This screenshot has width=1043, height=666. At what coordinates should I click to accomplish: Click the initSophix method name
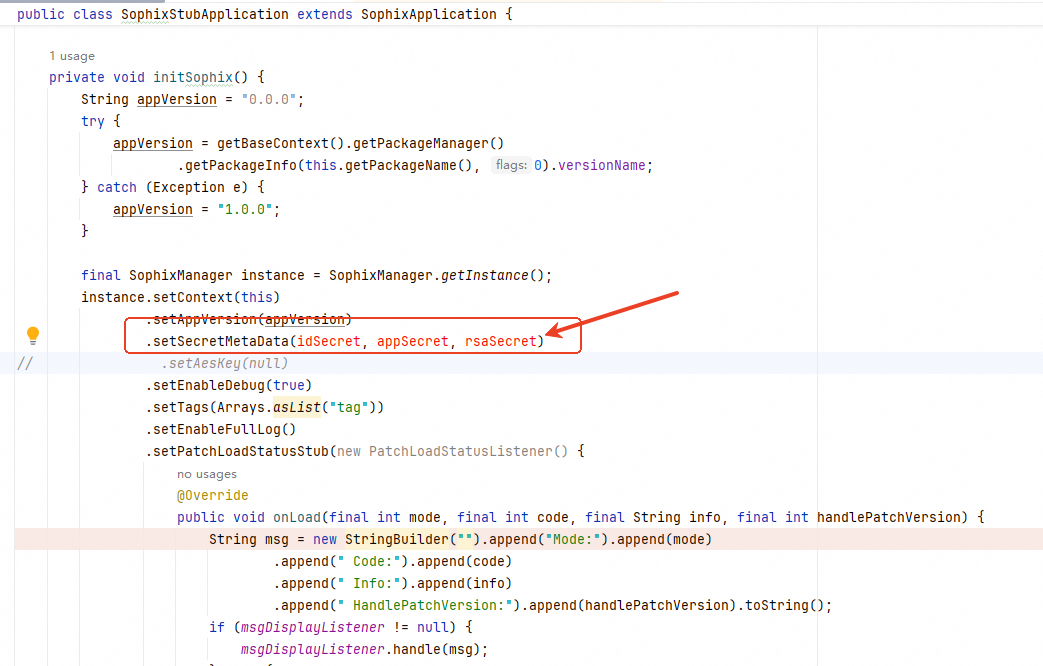(193, 77)
